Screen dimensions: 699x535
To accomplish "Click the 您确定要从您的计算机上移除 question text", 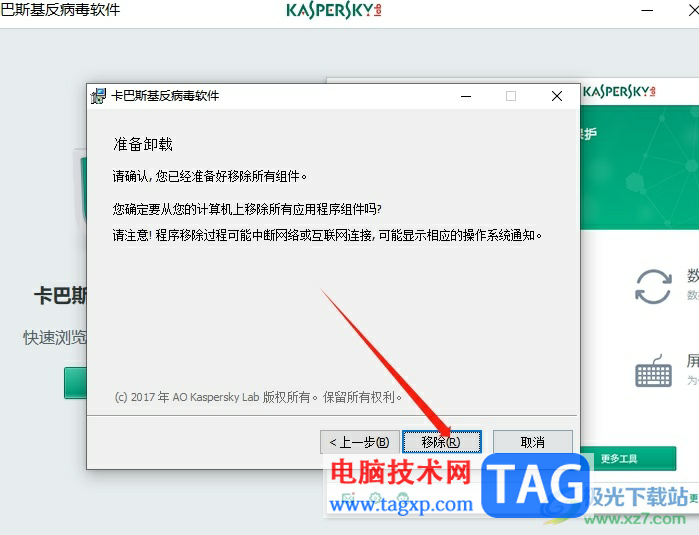I will 247,209.
